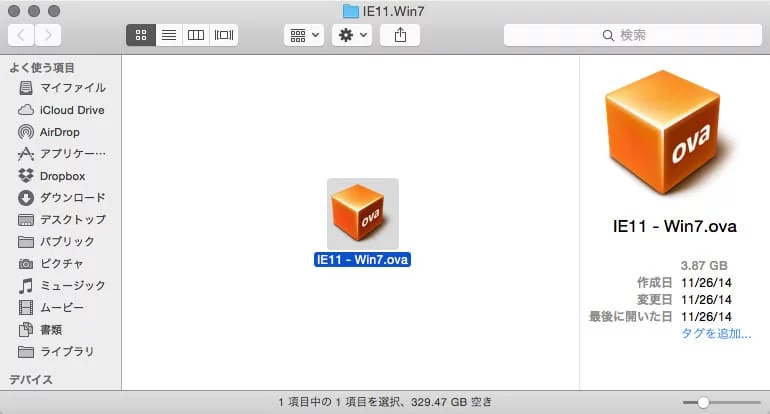Open ダウンロード in the sidebar
The width and height of the screenshot is (770, 414).
[61, 198]
